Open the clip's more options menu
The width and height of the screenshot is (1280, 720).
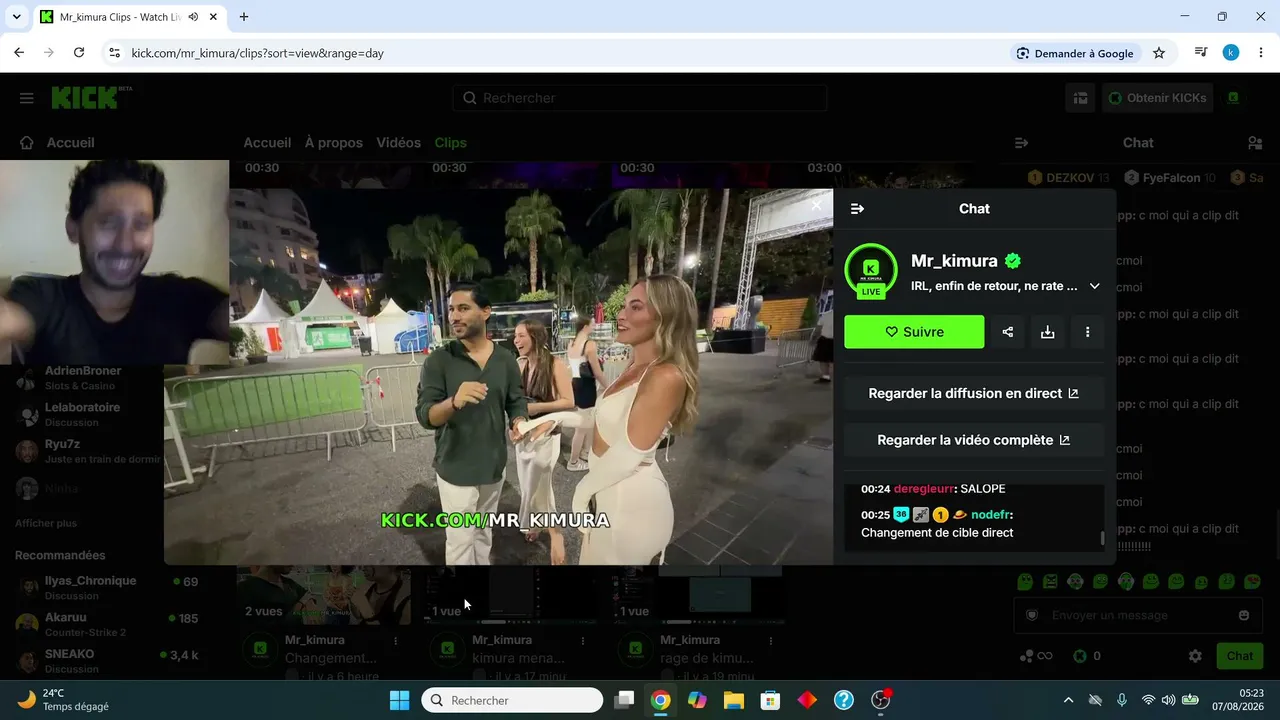point(1088,332)
